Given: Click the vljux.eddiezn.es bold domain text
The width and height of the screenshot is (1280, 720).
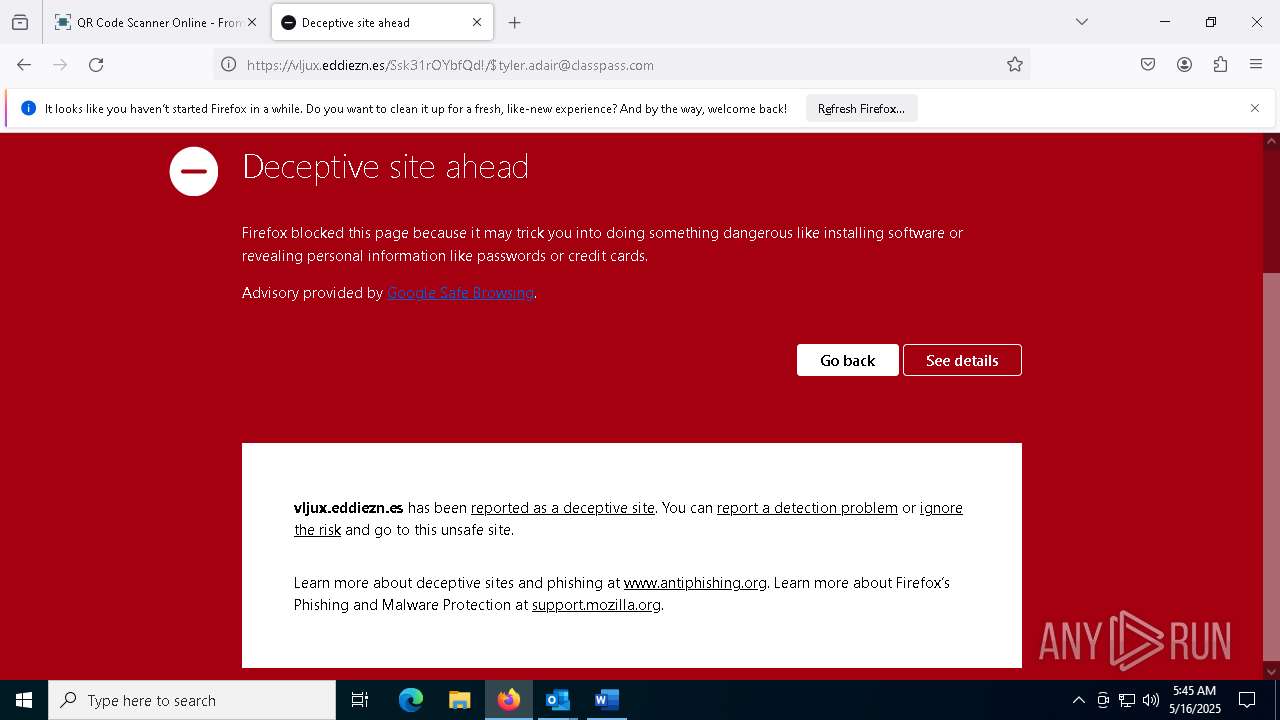Looking at the screenshot, I should pos(348,508).
